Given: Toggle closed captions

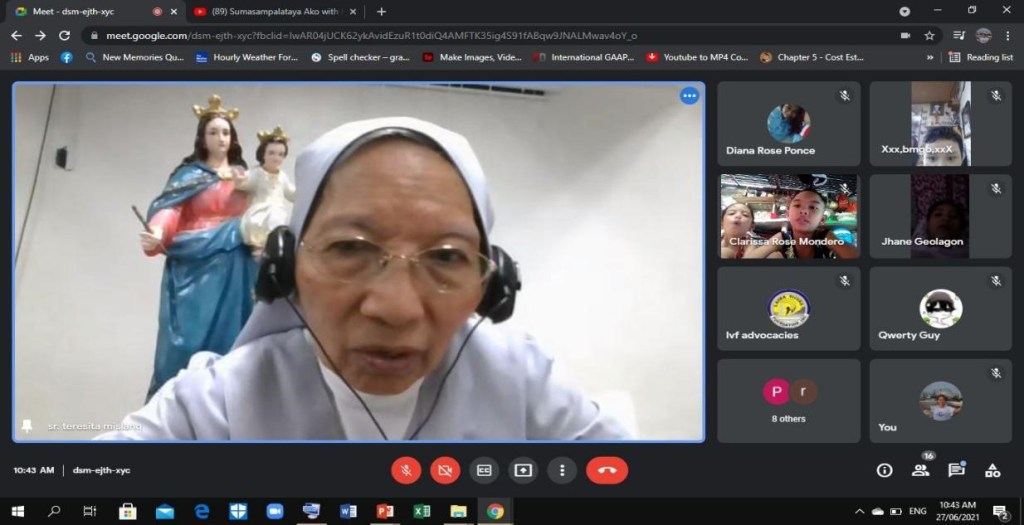Looking at the screenshot, I should (484, 470).
